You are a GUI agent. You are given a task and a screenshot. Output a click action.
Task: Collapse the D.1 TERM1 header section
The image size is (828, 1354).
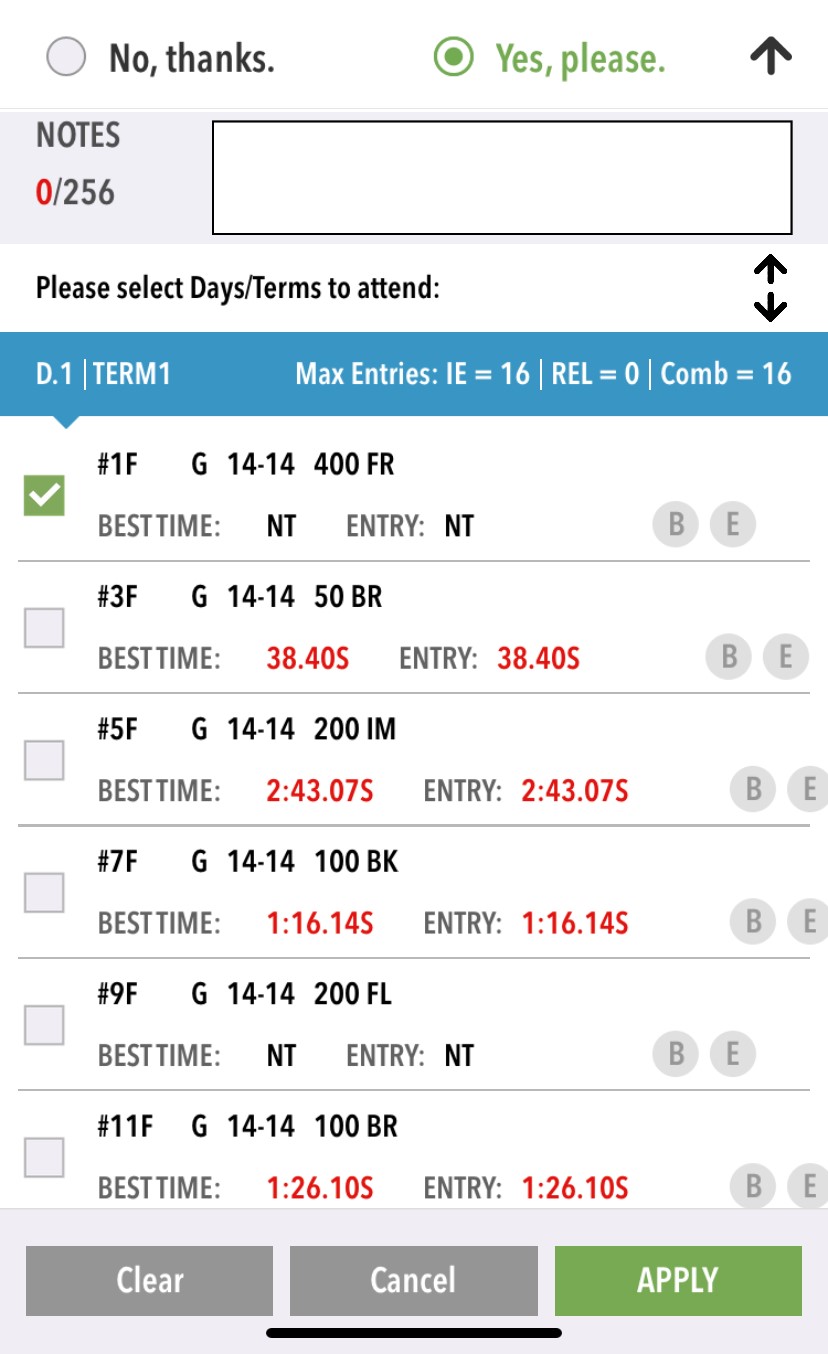(x=413, y=374)
